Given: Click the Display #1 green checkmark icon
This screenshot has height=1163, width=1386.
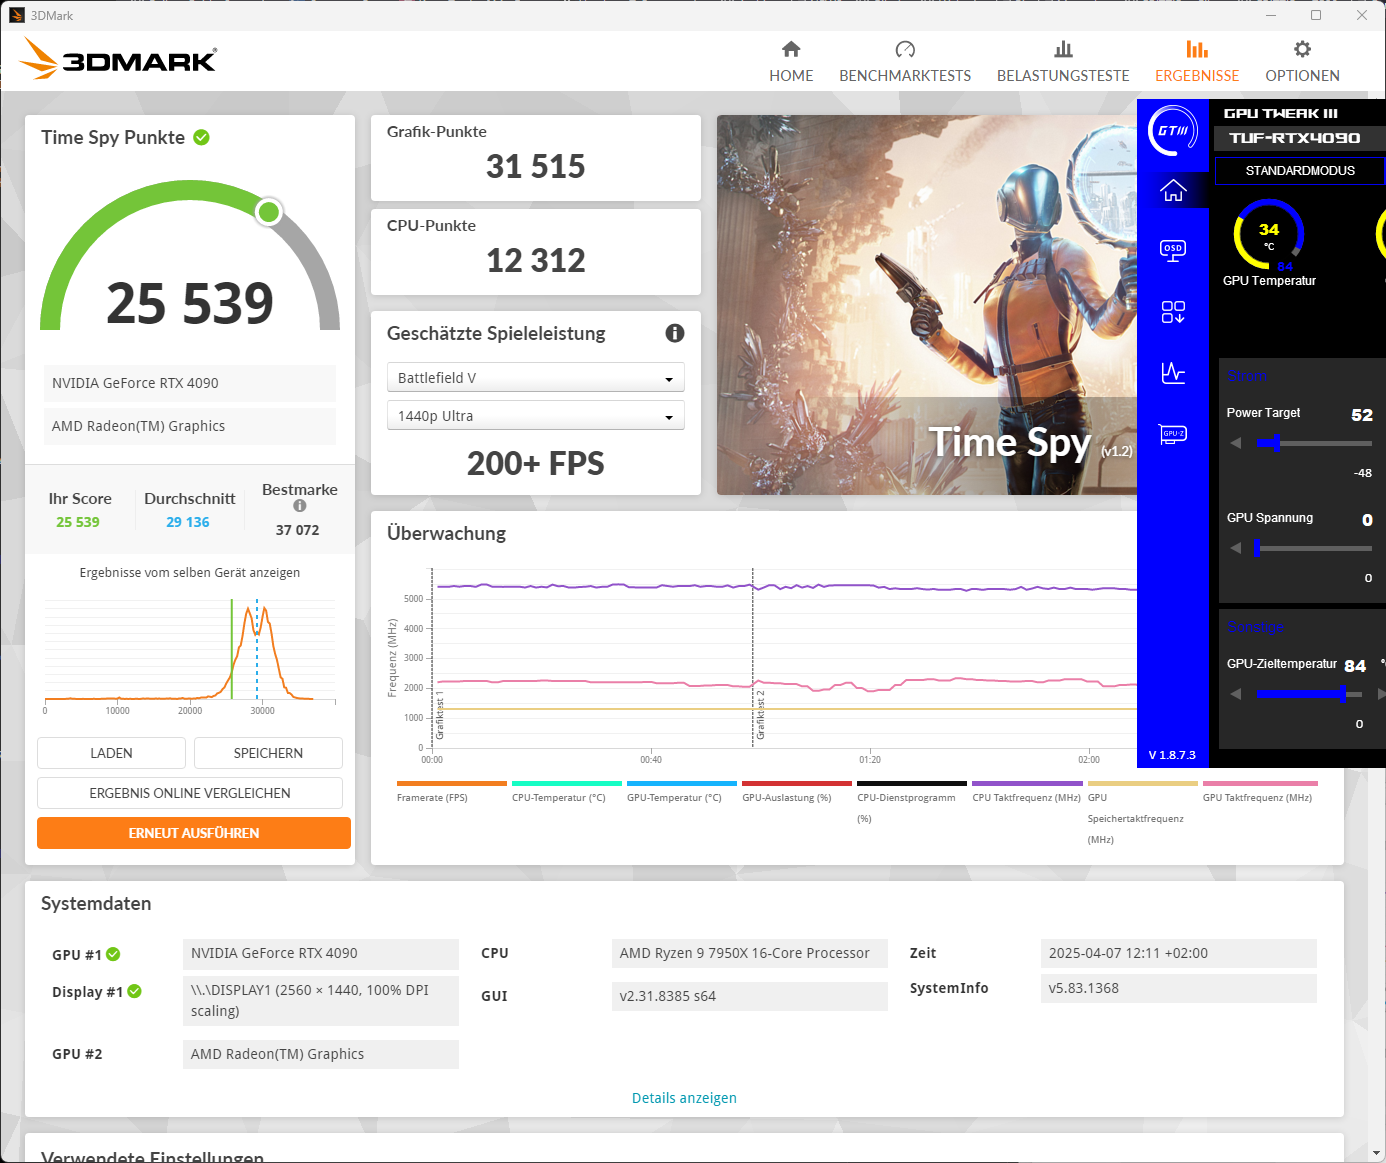Looking at the screenshot, I should tap(134, 991).
